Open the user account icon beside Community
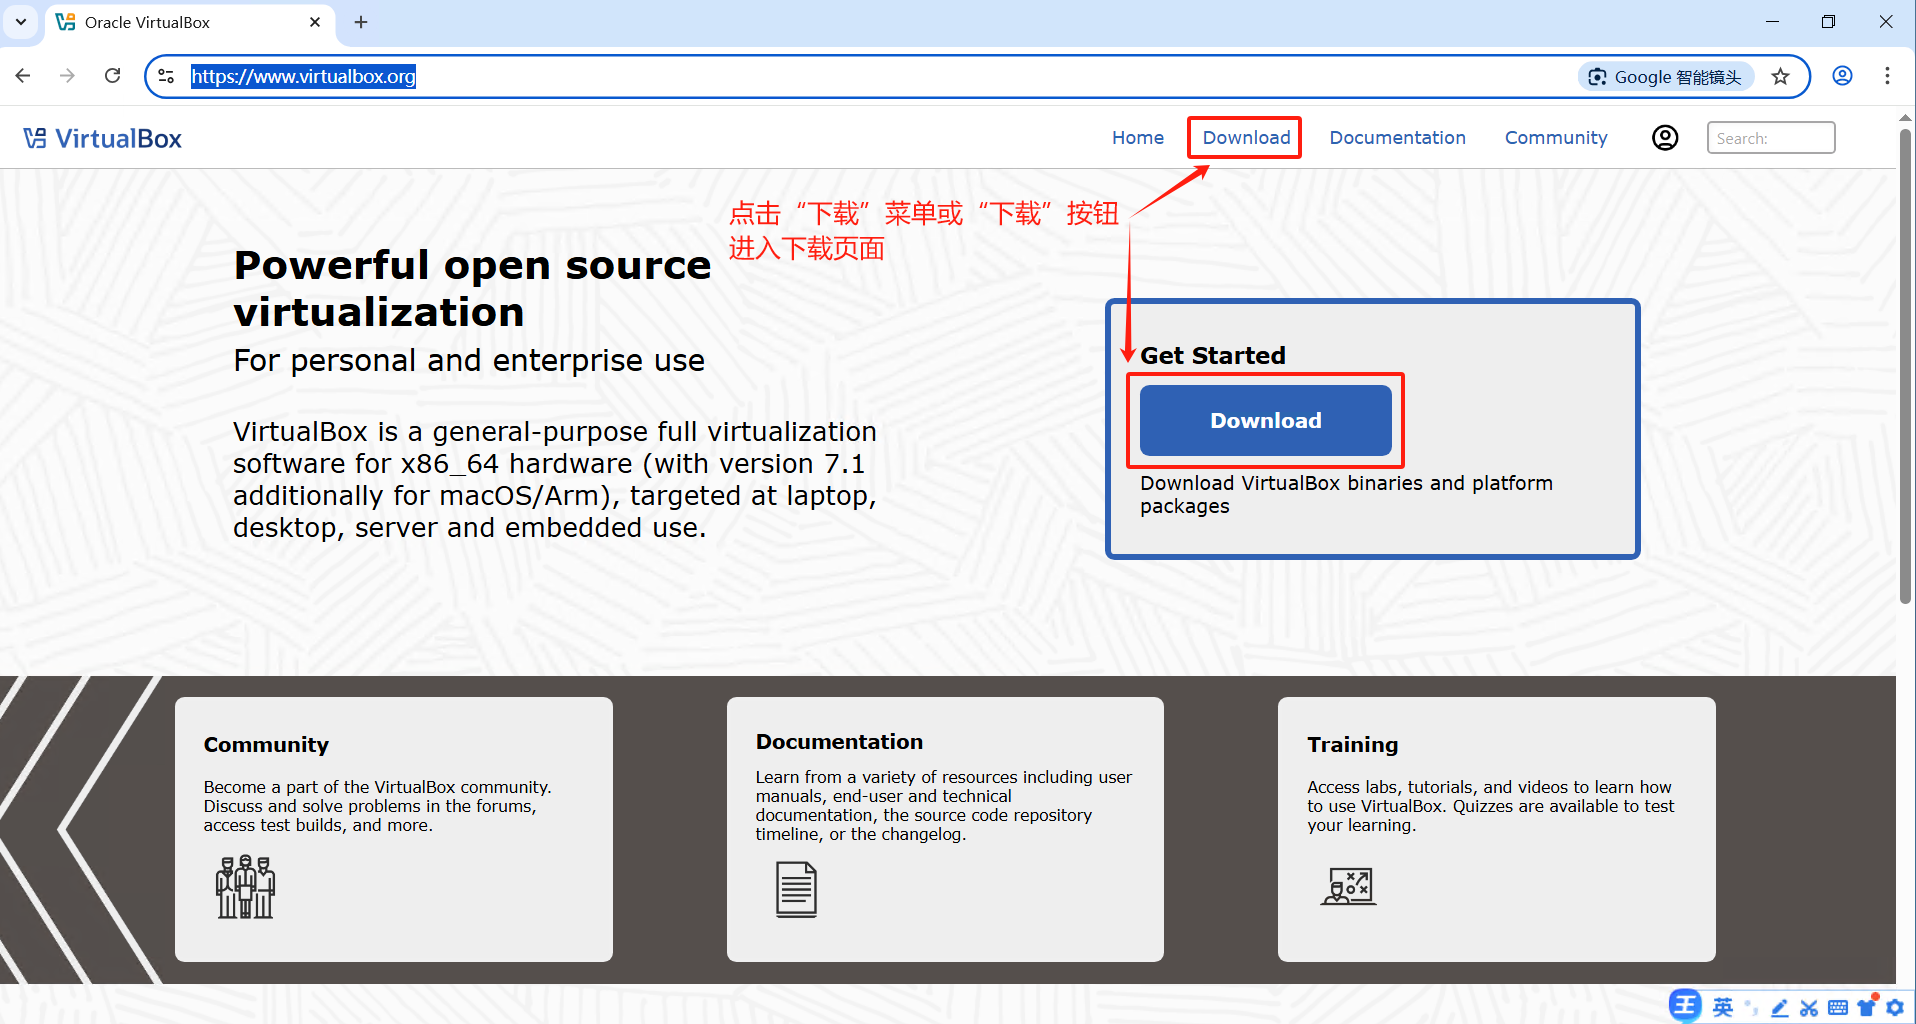Screen dimensions: 1916x1024 click(1665, 138)
